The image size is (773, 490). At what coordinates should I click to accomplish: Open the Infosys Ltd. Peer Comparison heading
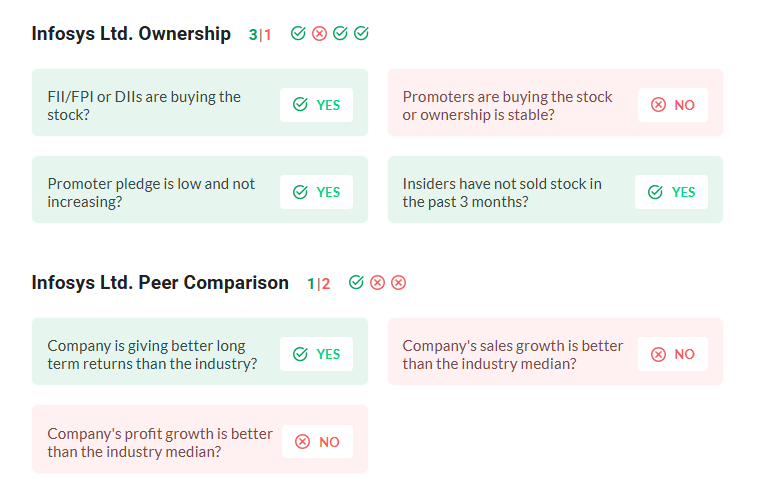coord(160,283)
